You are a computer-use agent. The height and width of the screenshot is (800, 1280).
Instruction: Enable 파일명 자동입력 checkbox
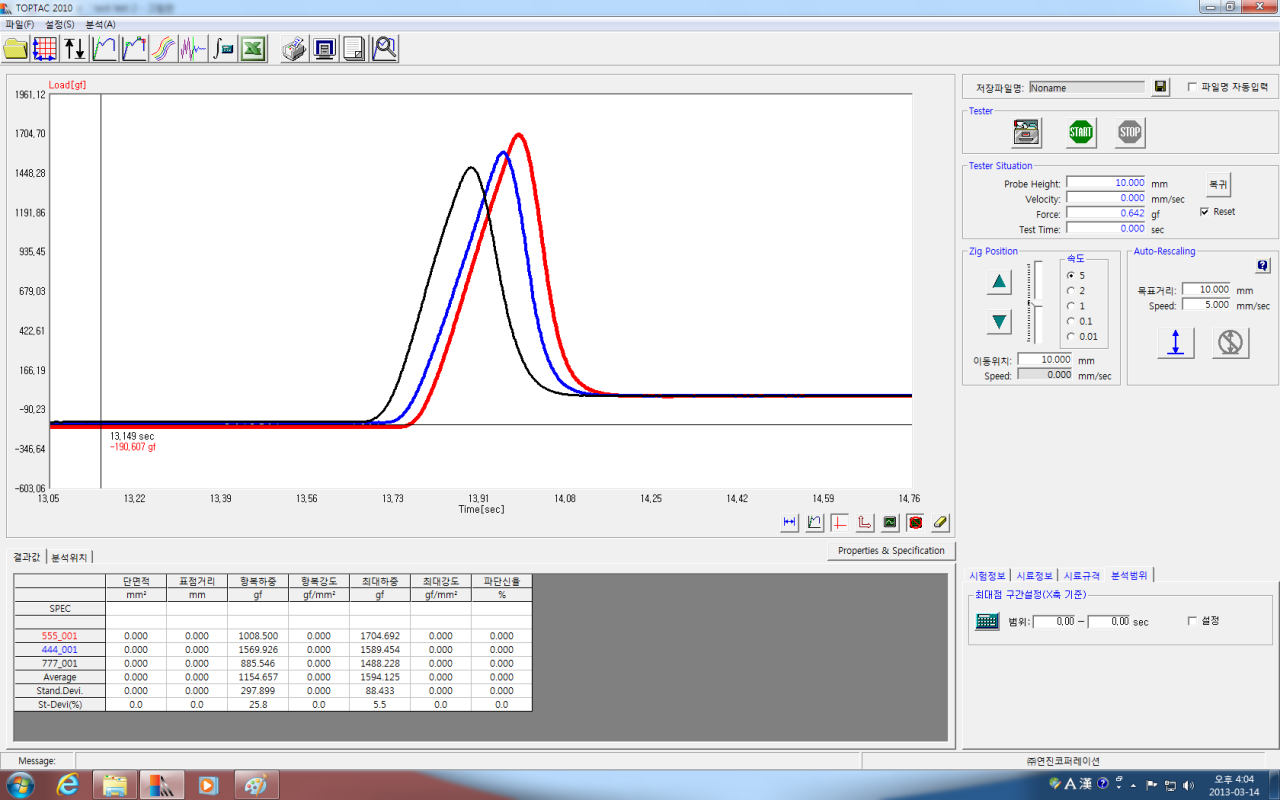(1192, 88)
